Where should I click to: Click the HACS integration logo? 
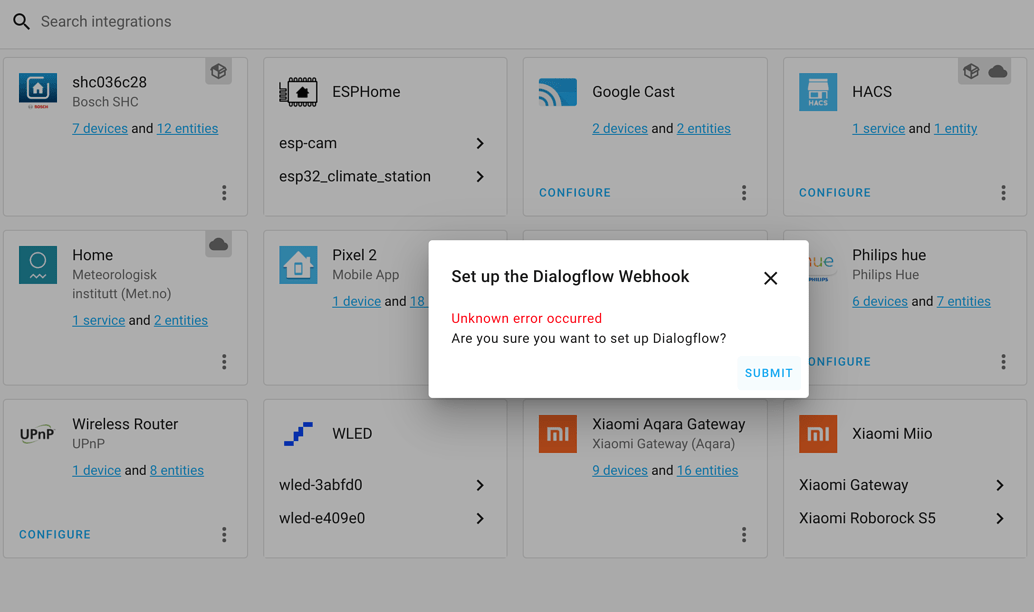tap(817, 91)
